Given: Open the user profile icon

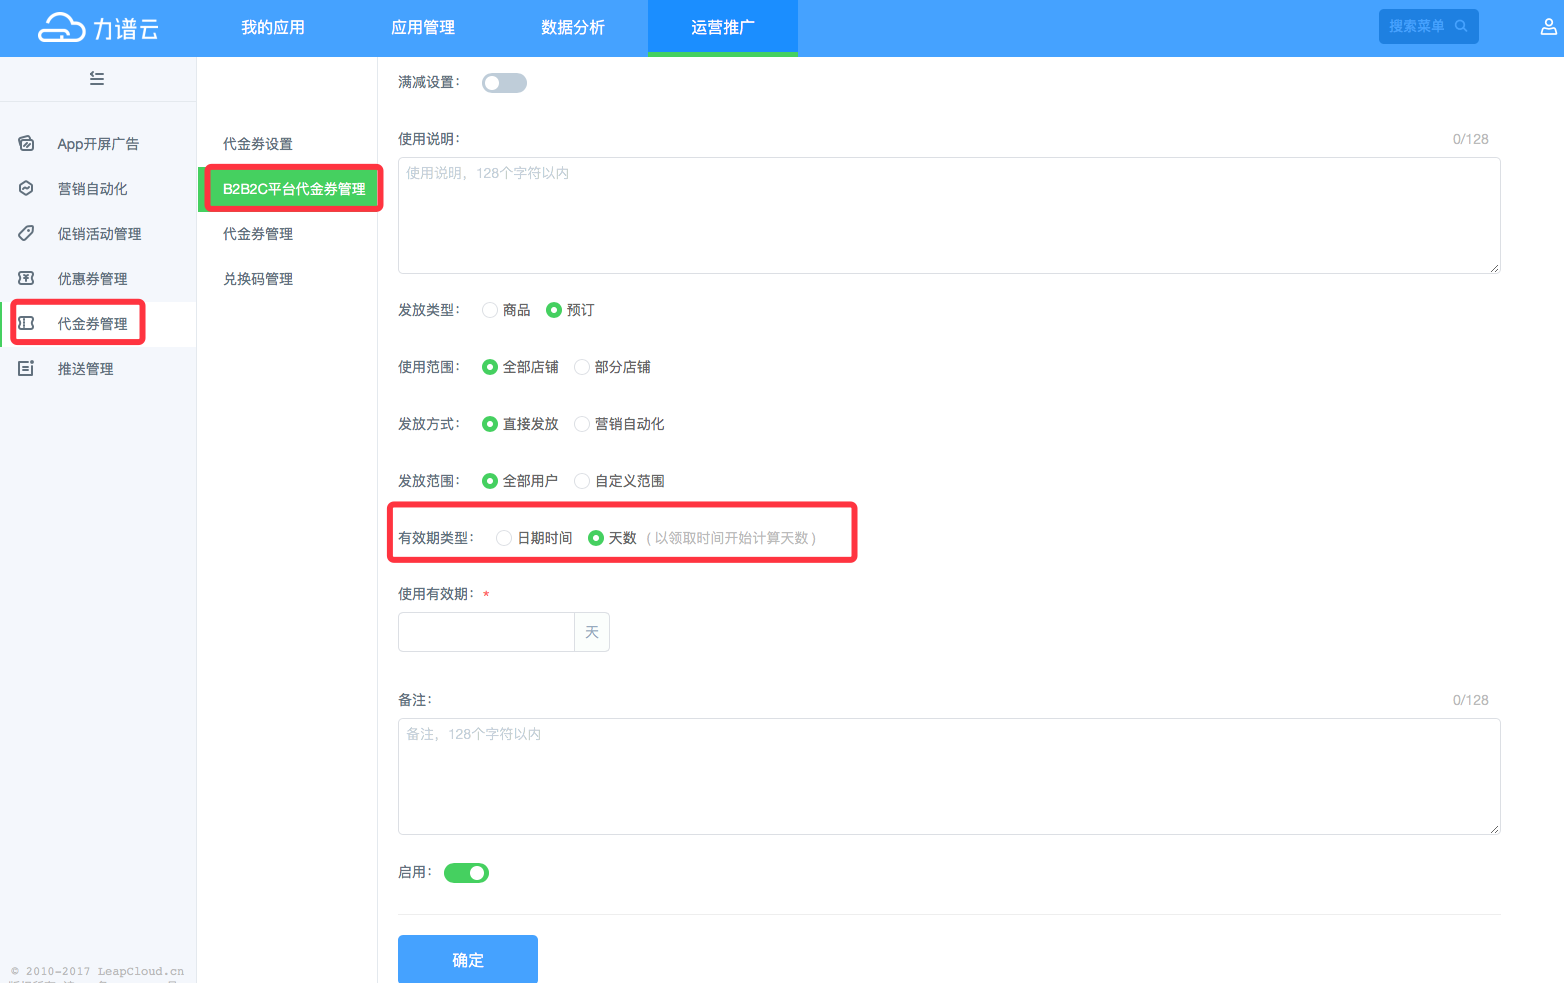Looking at the screenshot, I should pyautogui.click(x=1548, y=27).
